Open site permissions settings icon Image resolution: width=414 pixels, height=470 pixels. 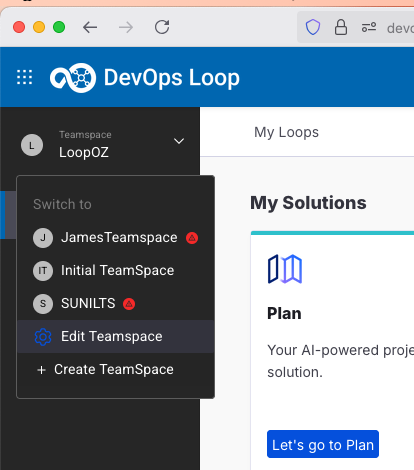(x=369, y=27)
